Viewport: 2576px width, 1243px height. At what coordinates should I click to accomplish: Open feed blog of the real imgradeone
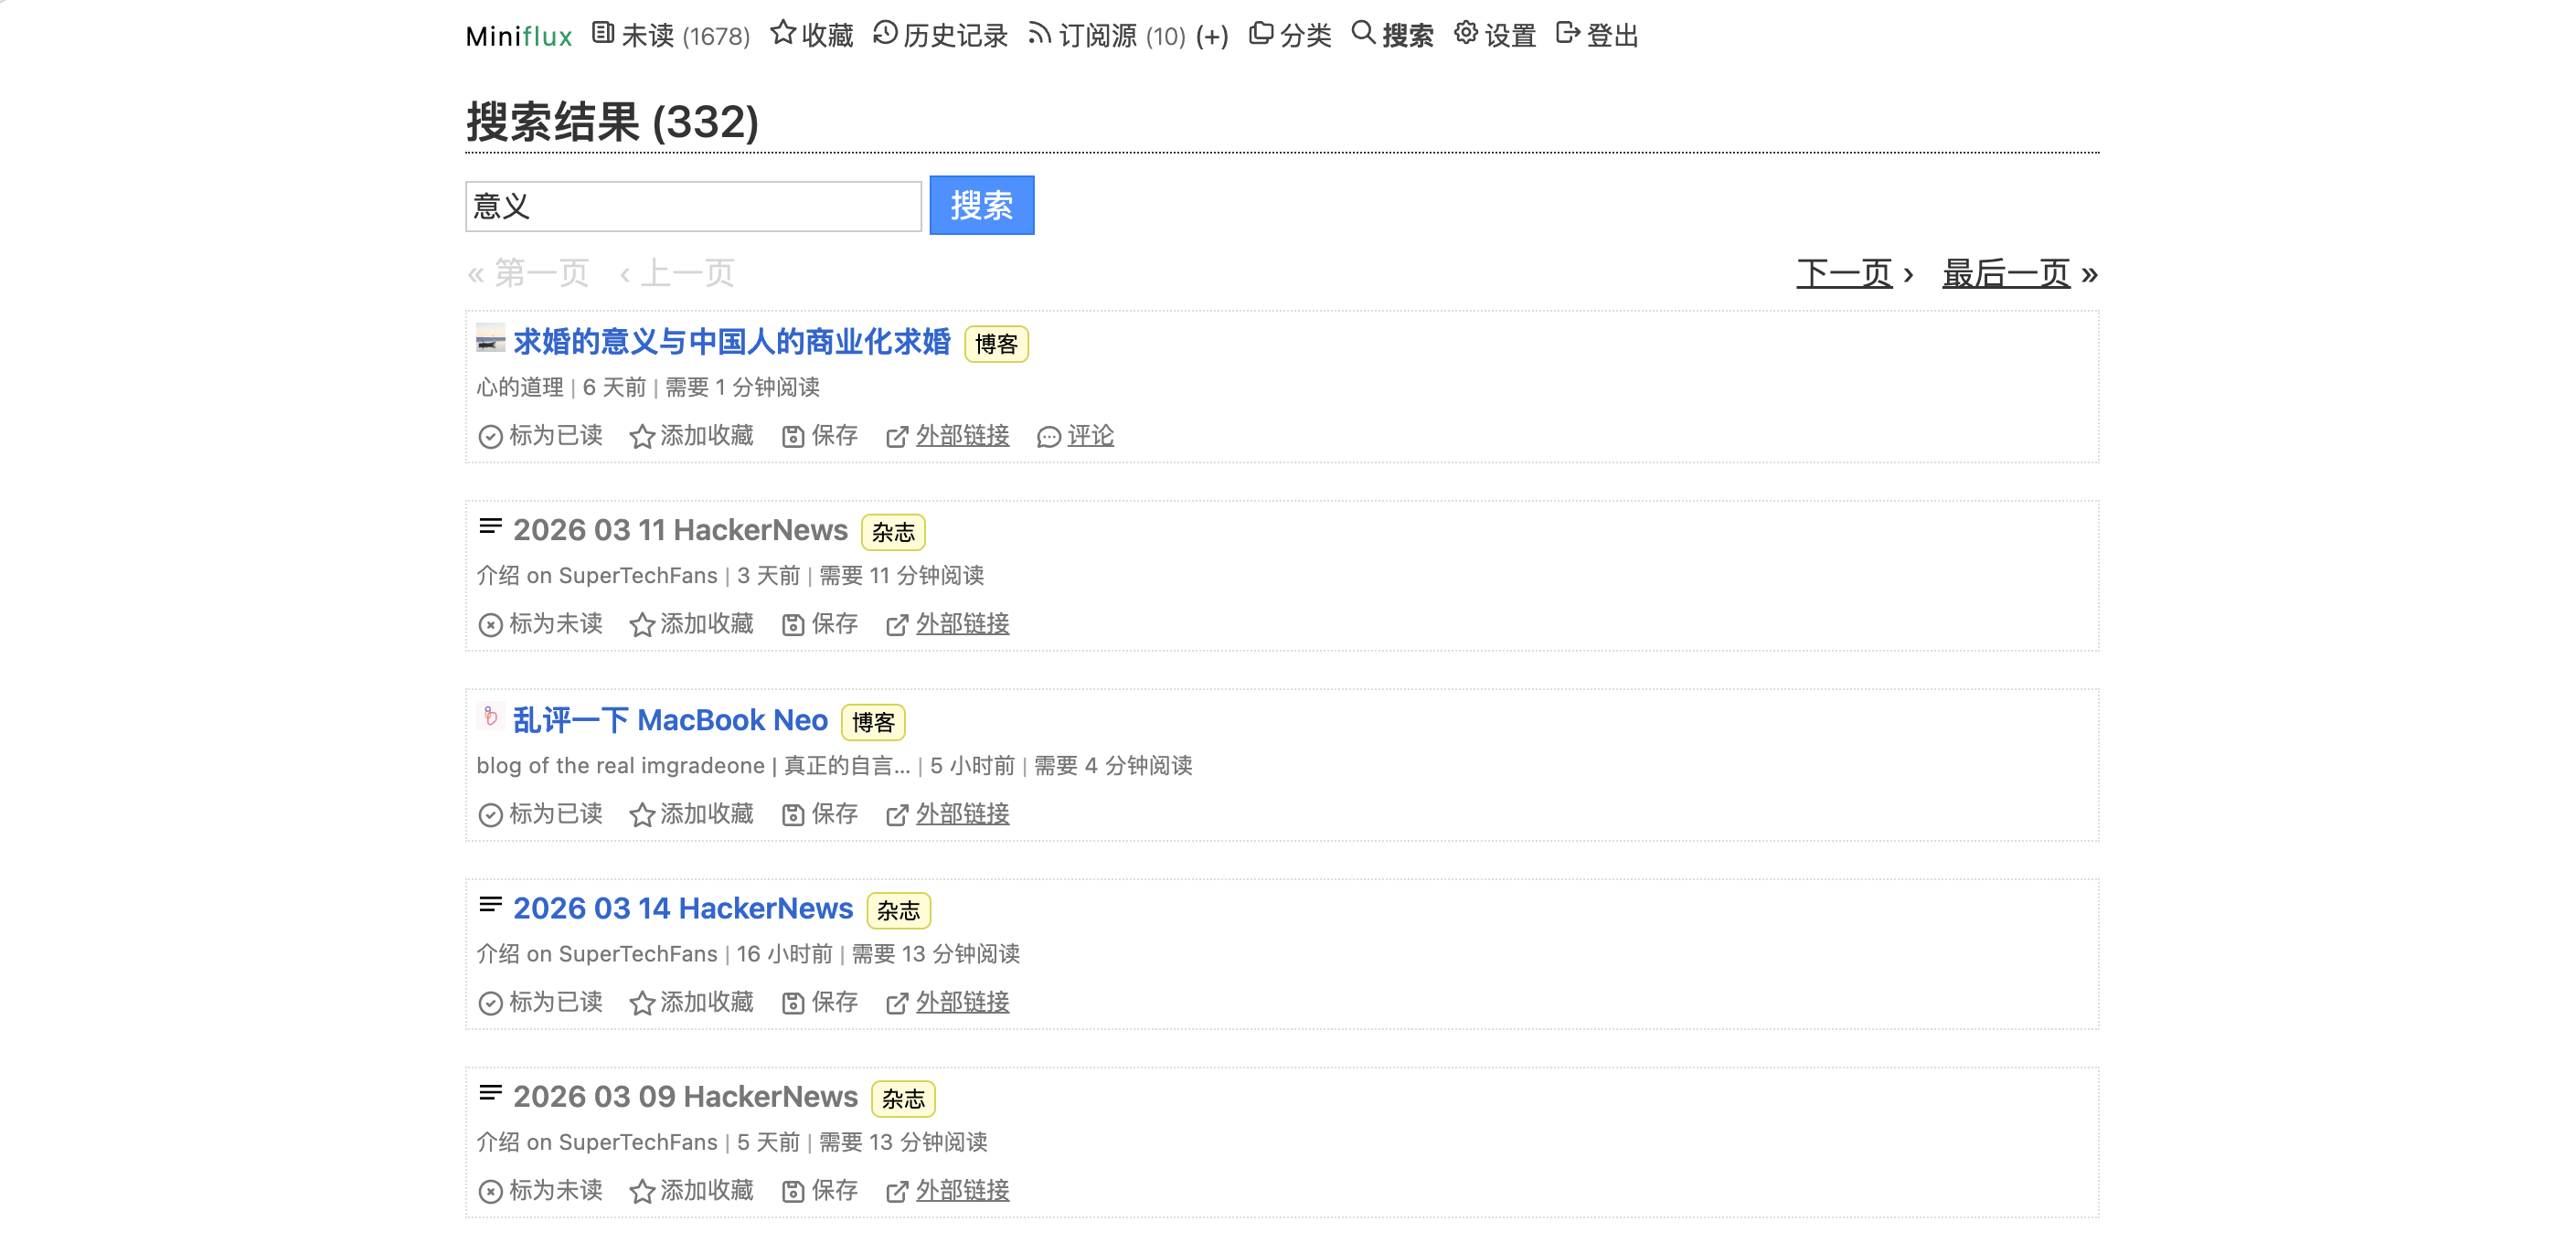[693, 765]
